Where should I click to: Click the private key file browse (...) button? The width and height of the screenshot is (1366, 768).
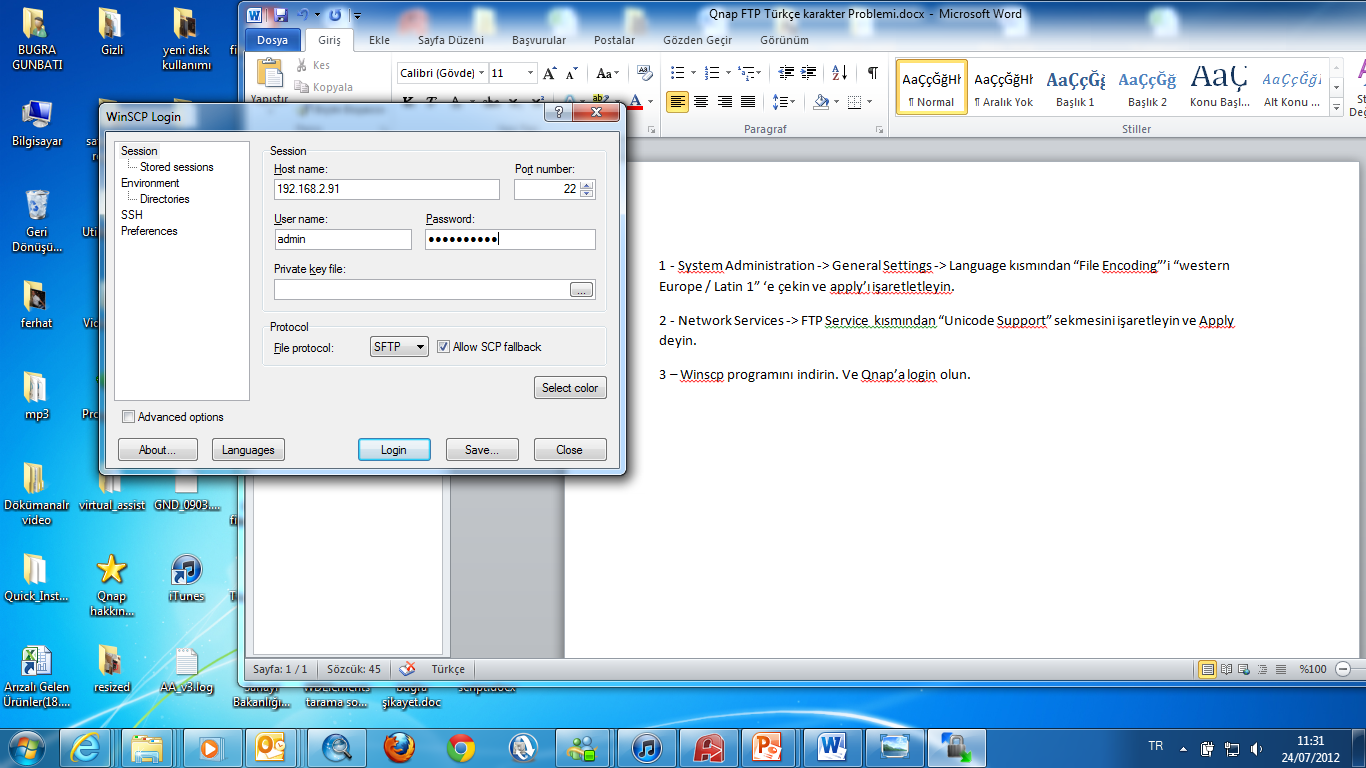click(582, 290)
